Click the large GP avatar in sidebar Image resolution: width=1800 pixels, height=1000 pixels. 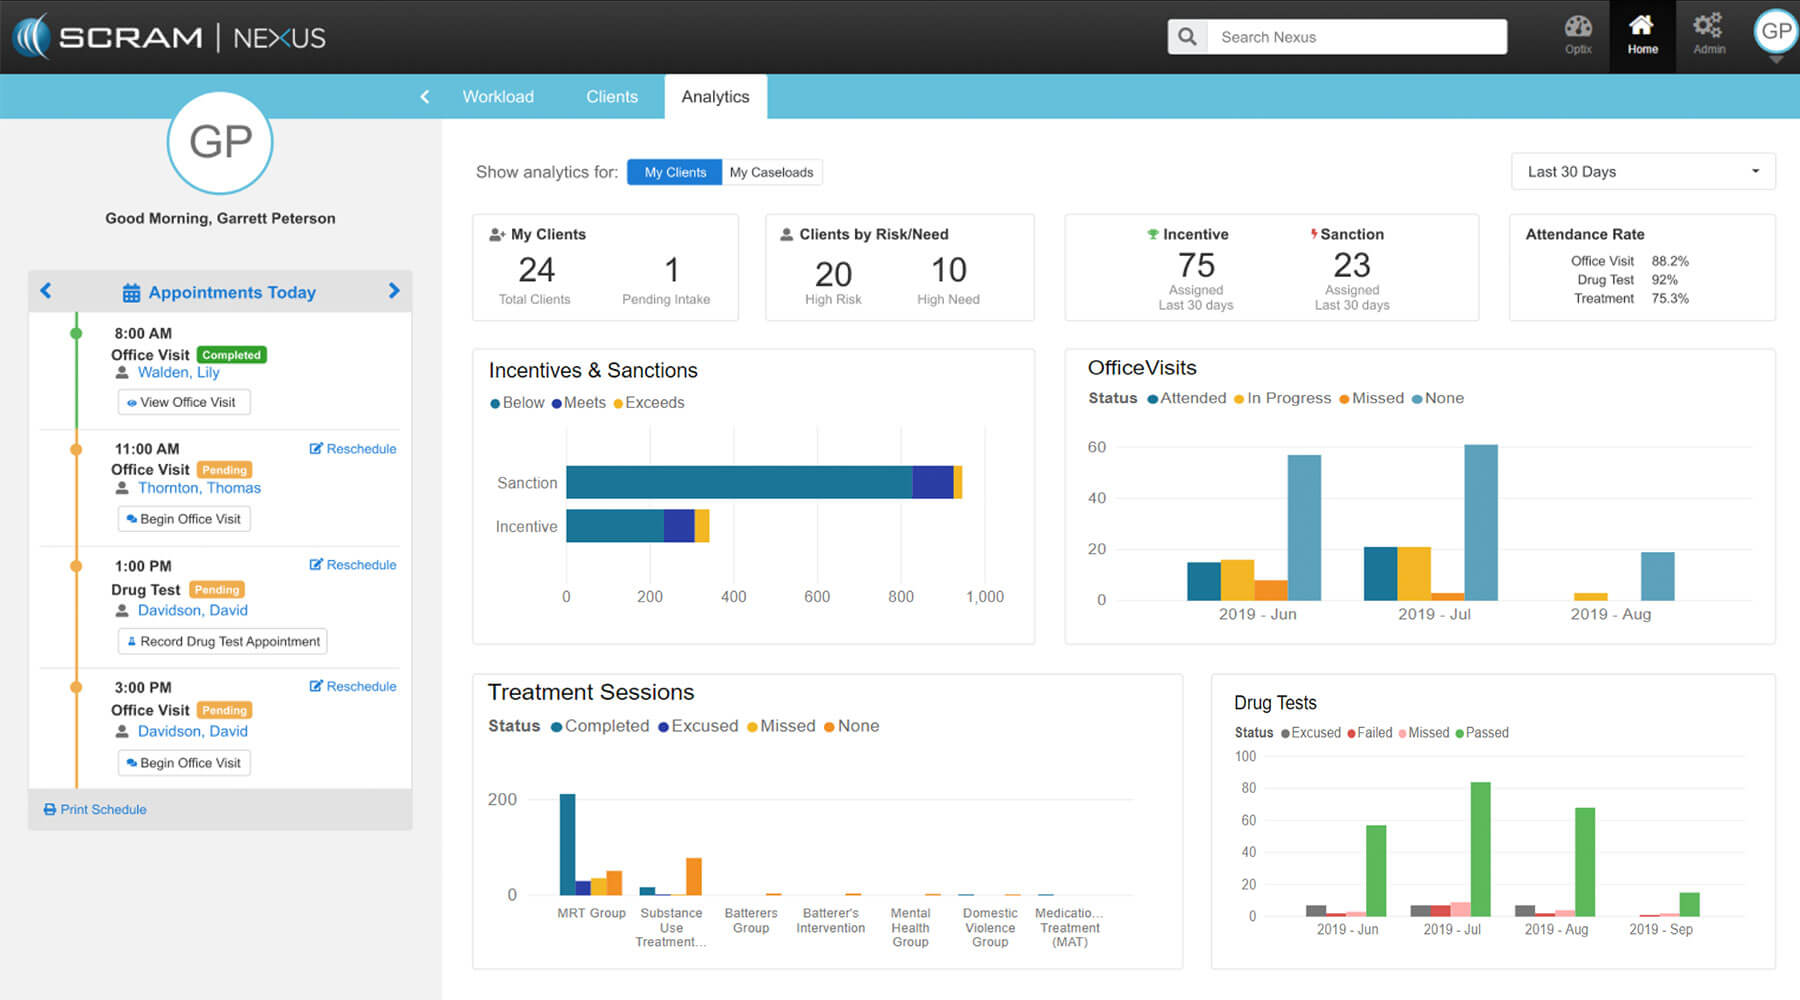(220, 142)
